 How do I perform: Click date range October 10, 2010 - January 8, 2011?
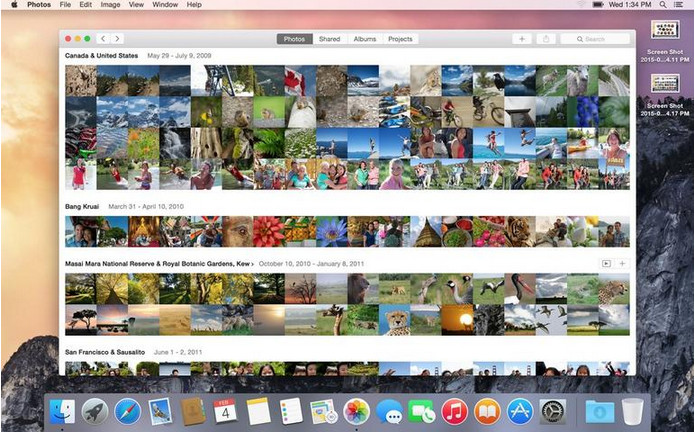(311, 264)
